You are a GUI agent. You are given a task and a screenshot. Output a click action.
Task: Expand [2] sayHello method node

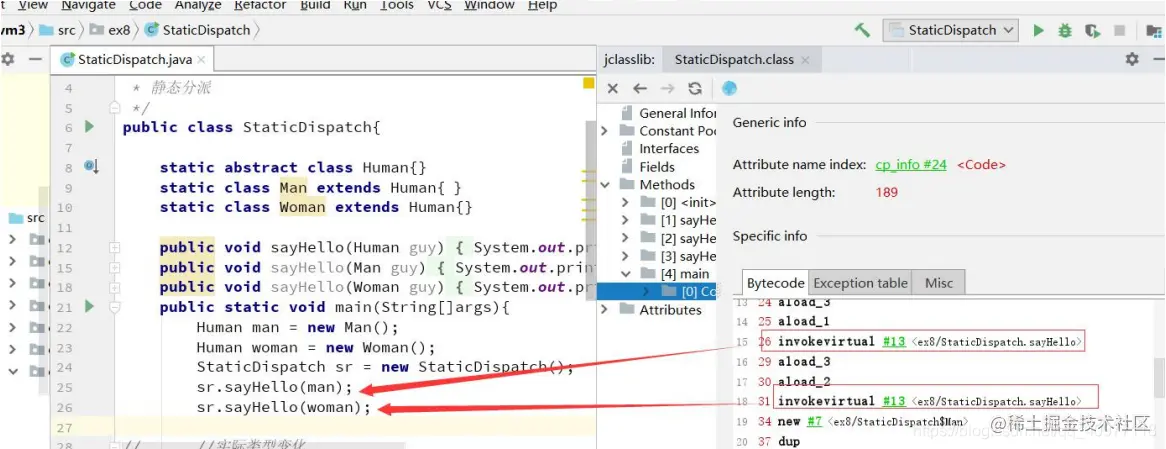(x=625, y=238)
